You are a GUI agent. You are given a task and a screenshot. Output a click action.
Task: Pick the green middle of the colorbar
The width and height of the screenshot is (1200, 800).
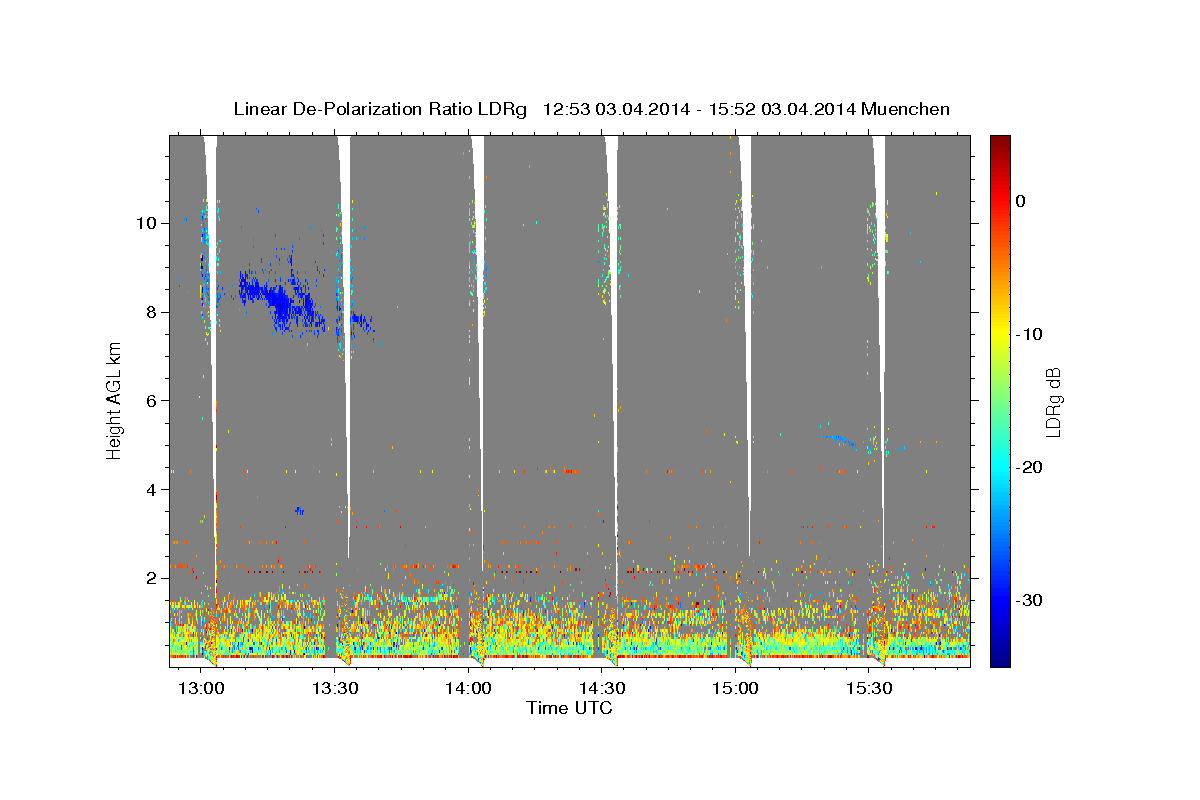click(x=999, y=400)
